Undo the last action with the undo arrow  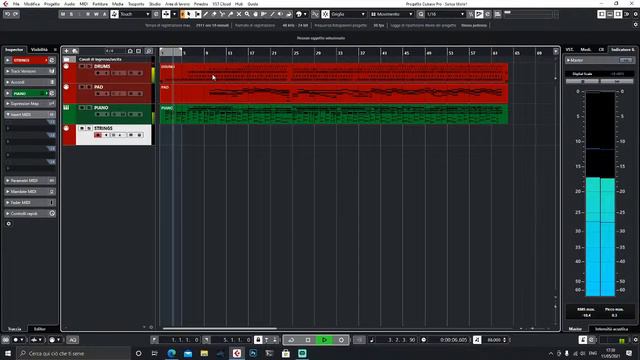[7, 14]
